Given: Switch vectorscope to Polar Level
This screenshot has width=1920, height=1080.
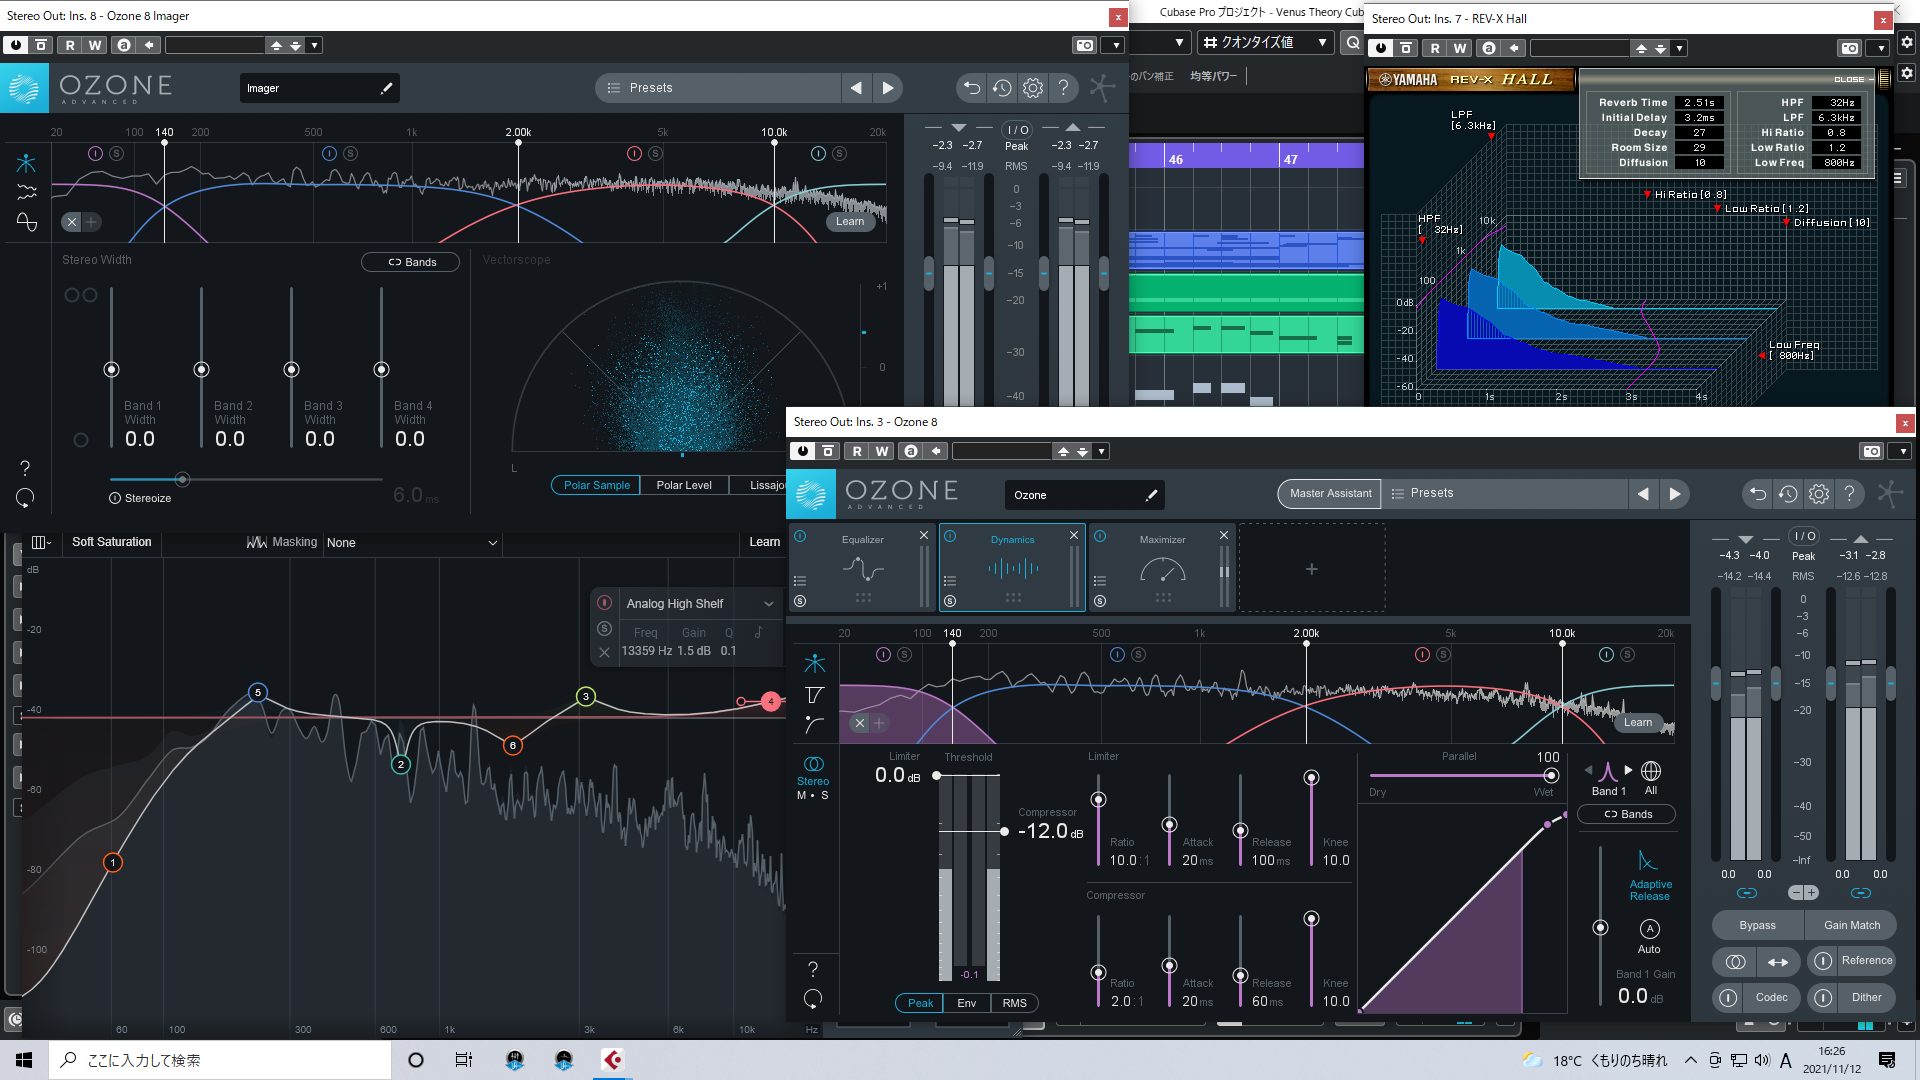Looking at the screenshot, I should pyautogui.click(x=684, y=485).
